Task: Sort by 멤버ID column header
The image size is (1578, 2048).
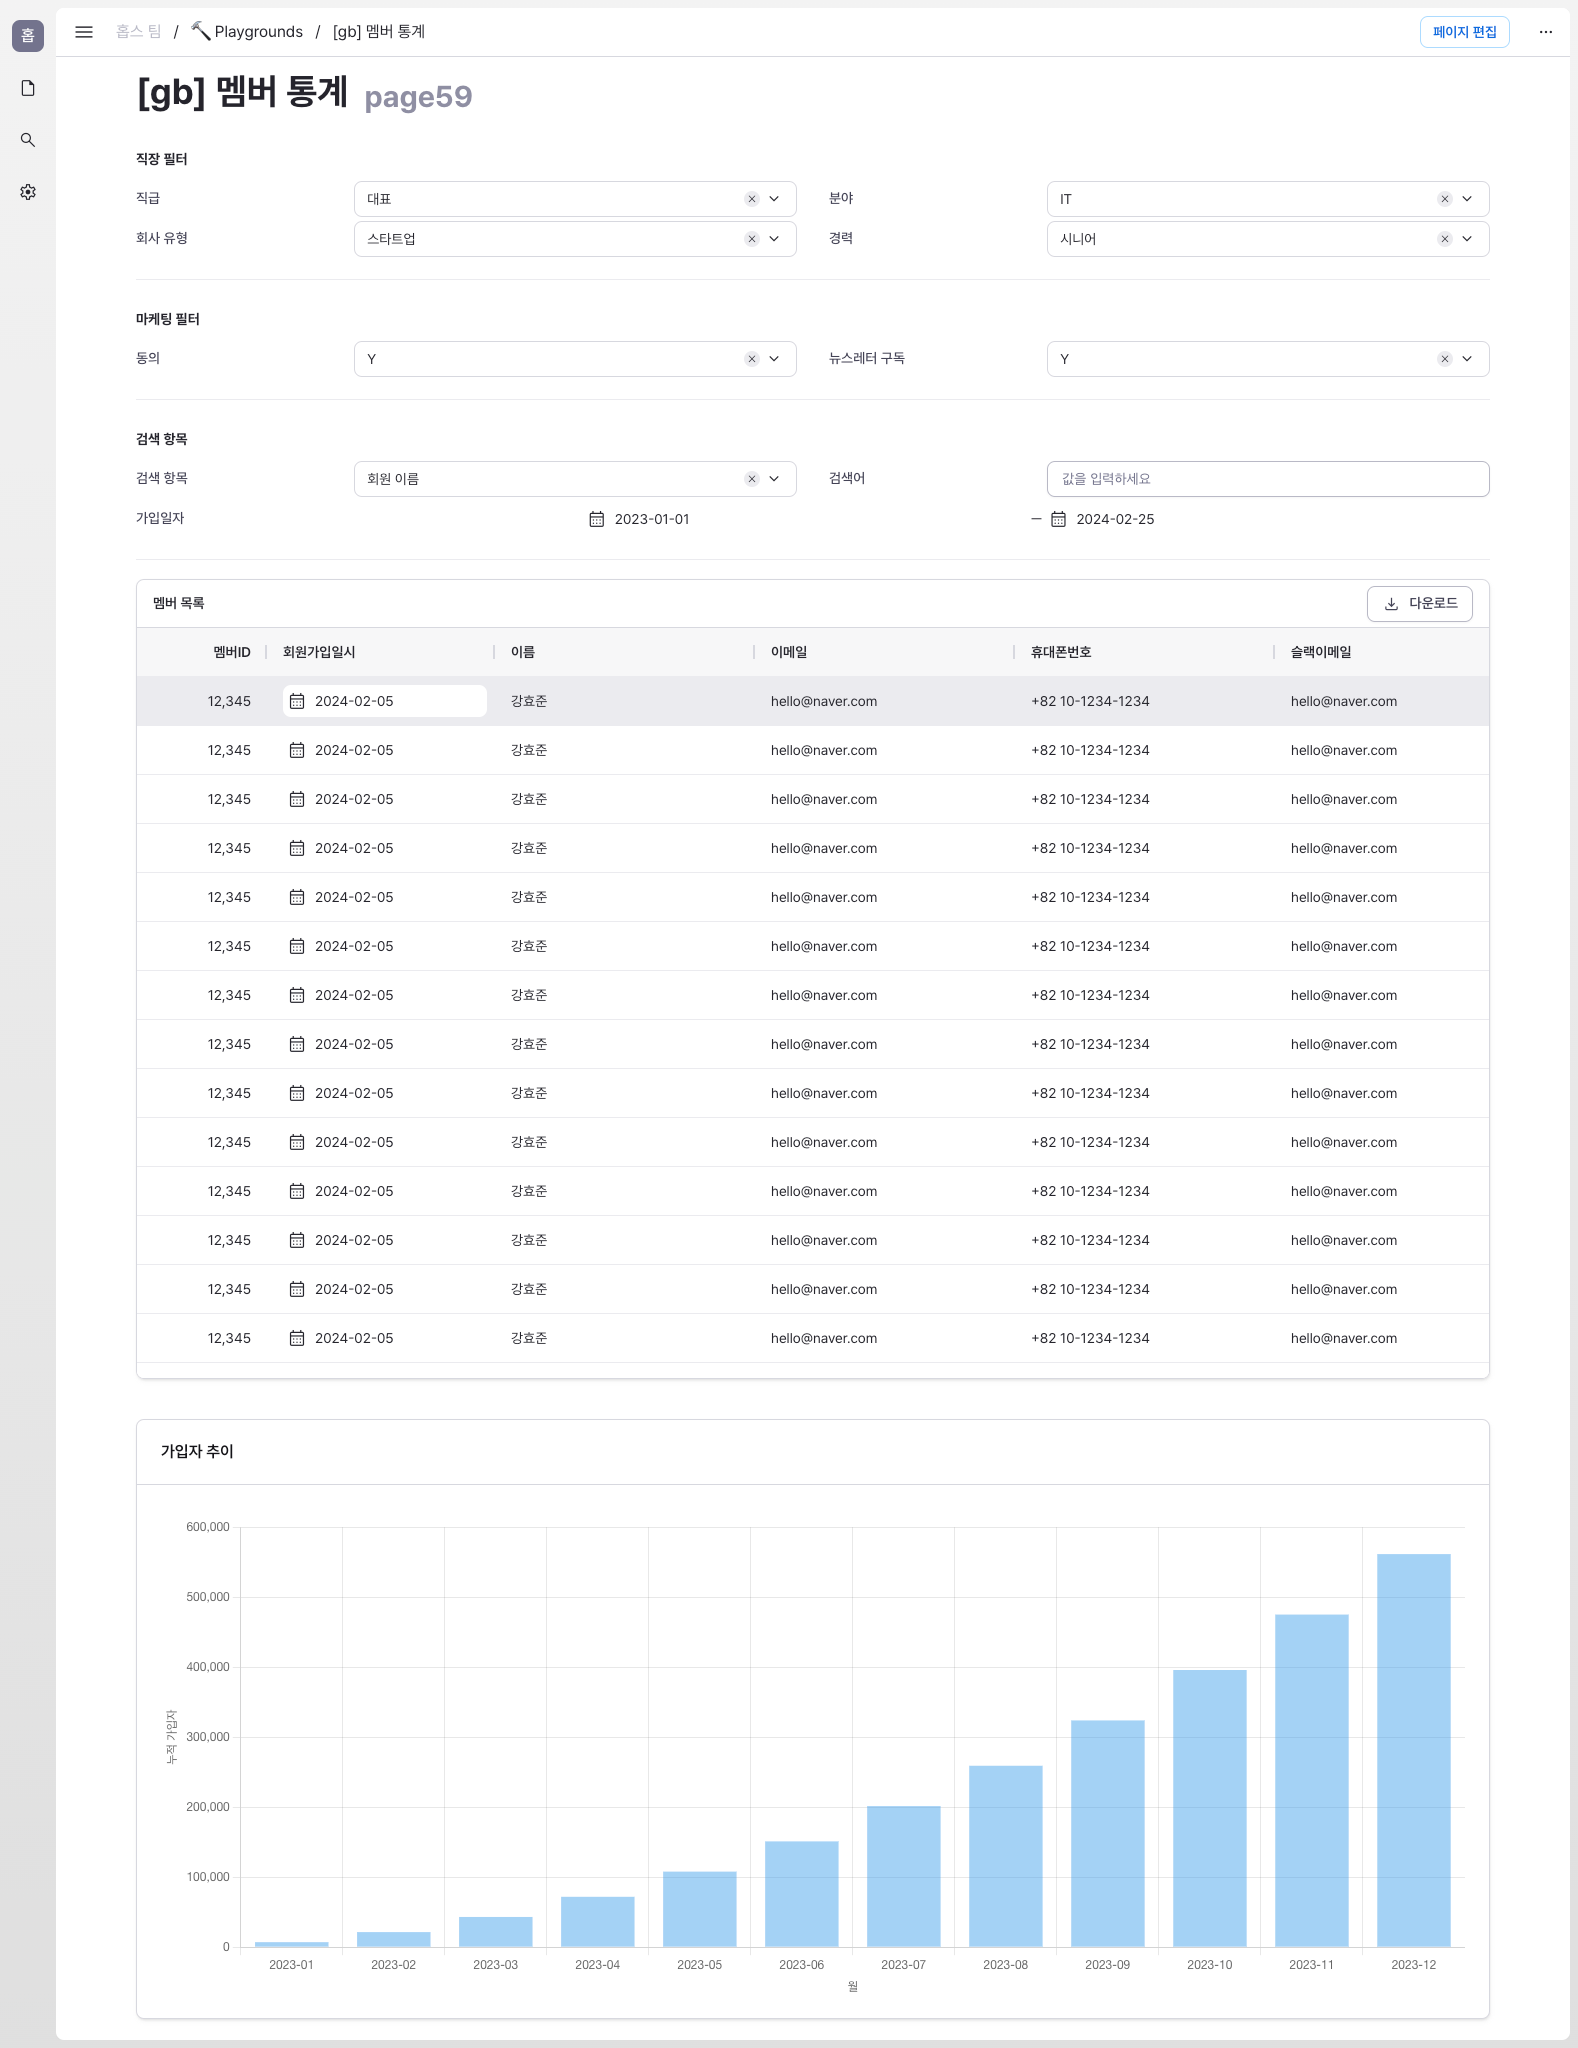Action: [232, 652]
